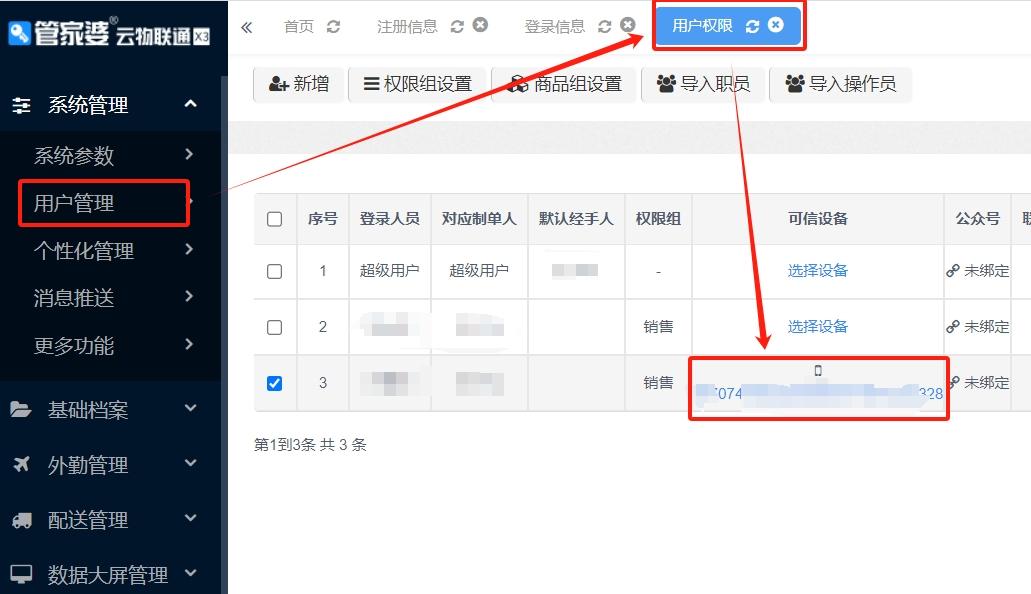
Task: Open 权限组设置
Action: pyautogui.click(x=418, y=84)
